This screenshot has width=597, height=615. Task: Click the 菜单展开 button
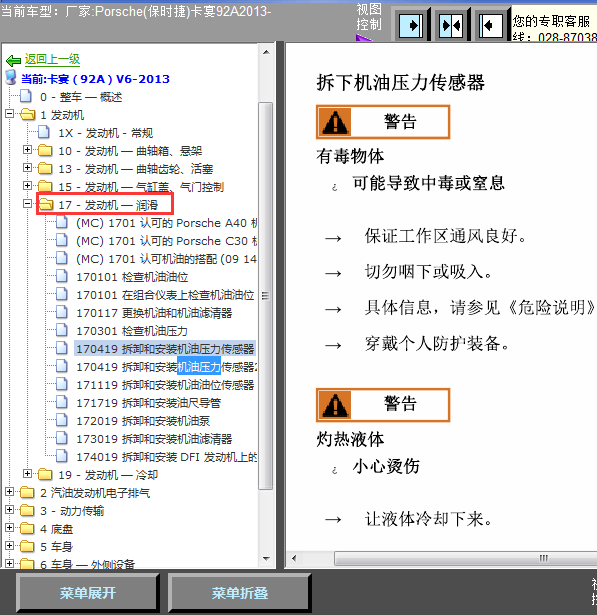click(x=88, y=593)
